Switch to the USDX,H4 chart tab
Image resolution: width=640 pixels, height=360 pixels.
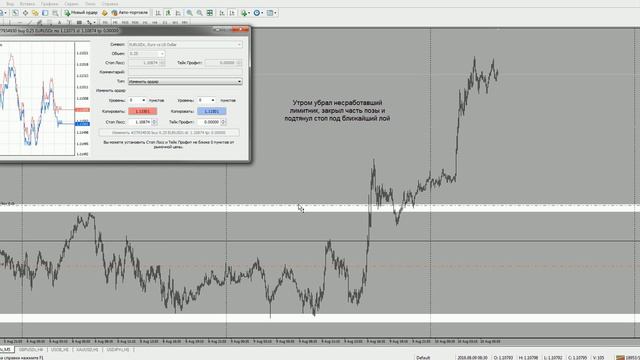[59, 350]
